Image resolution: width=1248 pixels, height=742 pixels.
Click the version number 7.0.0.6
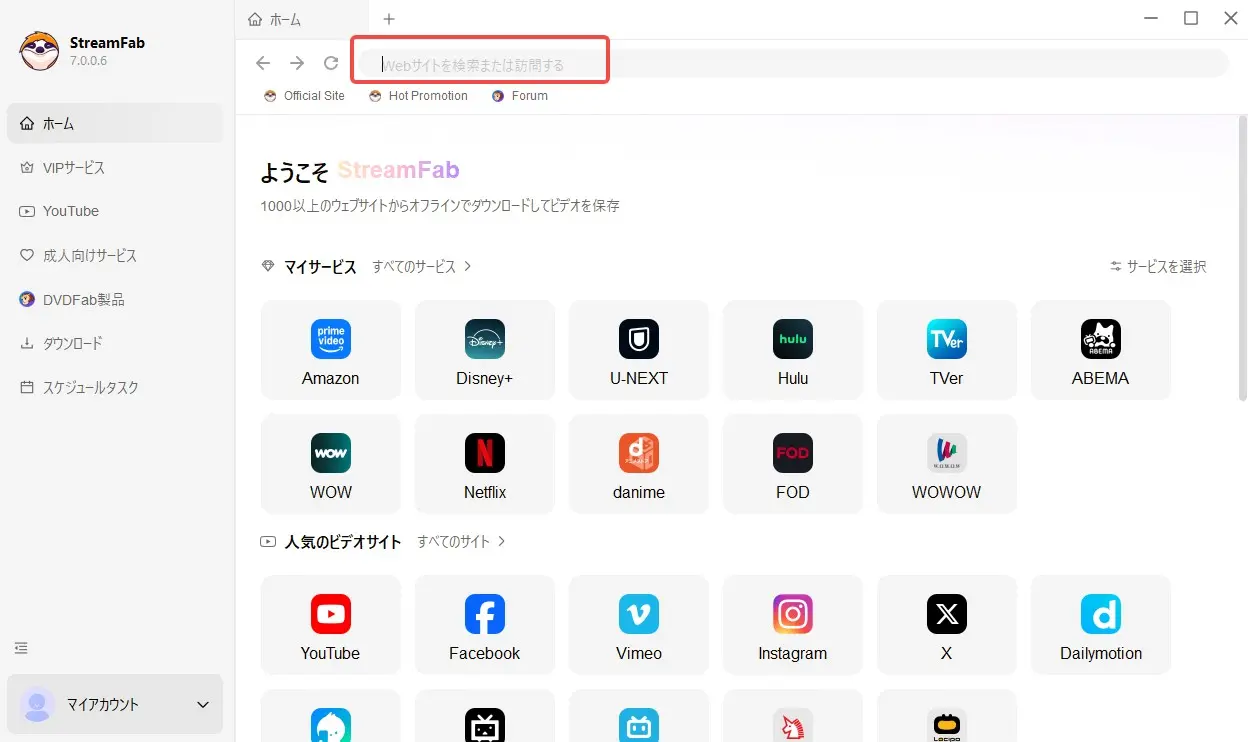coord(89,61)
